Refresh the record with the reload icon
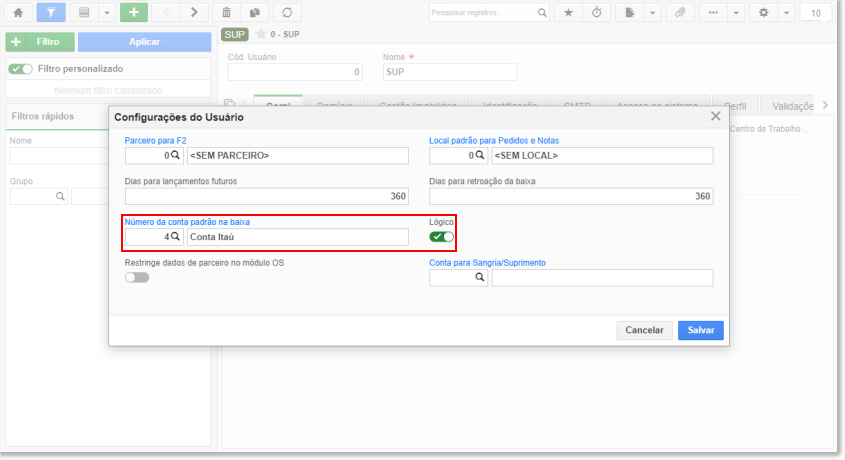845x460 pixels. pyautogui.click(x=287, y=12)
